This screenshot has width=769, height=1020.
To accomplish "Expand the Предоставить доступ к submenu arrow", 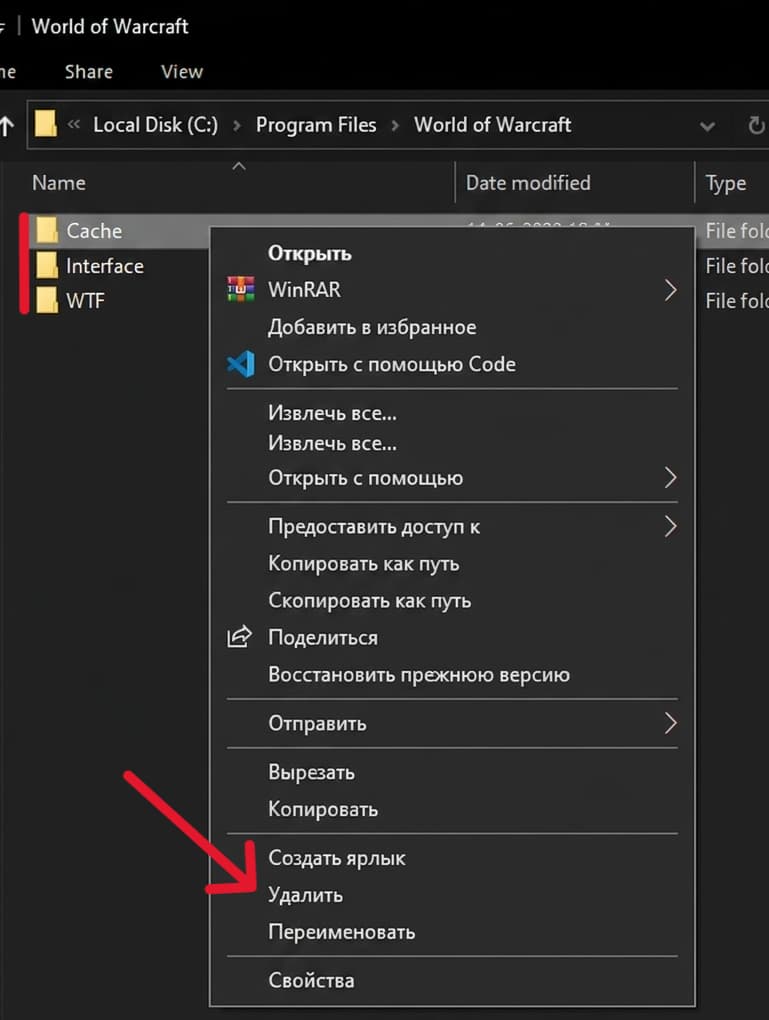I will point(671,526).
